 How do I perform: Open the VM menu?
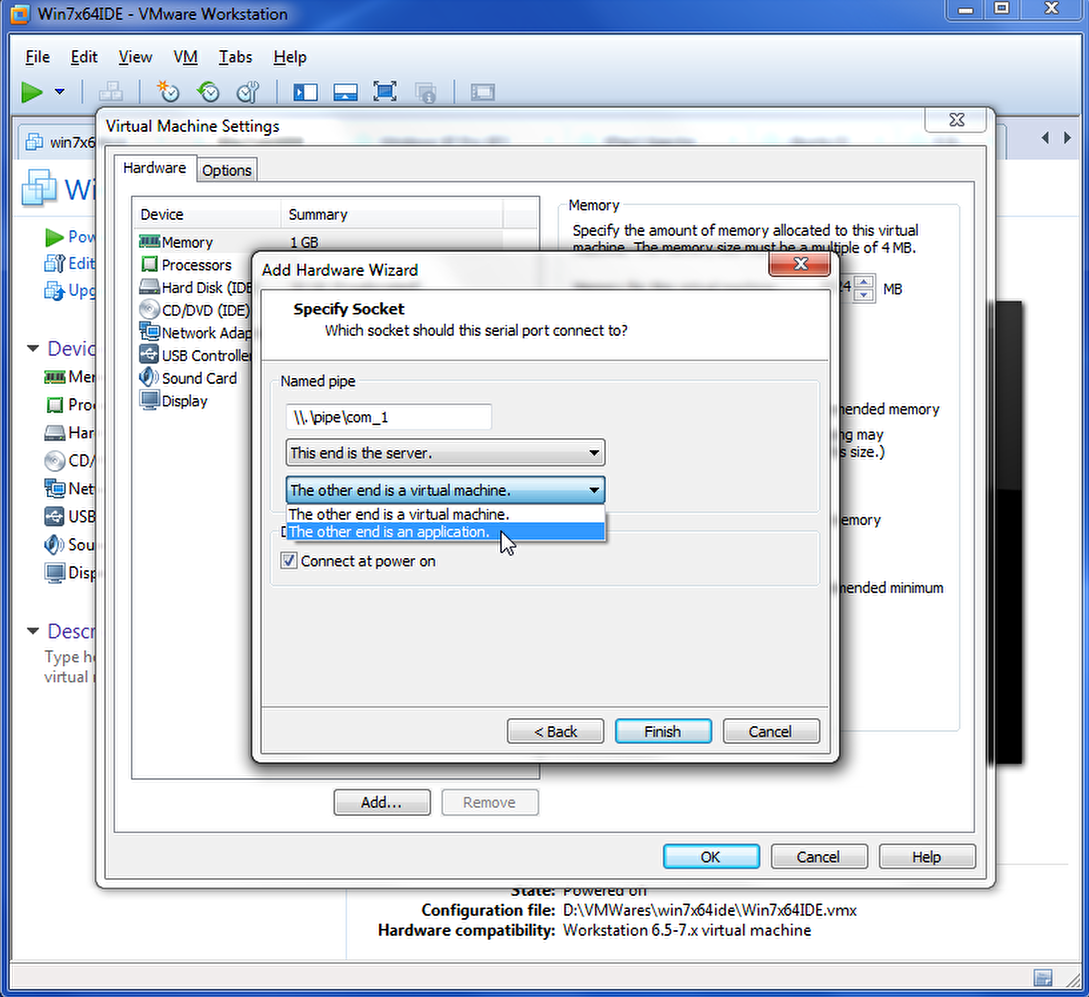(185, 57)
